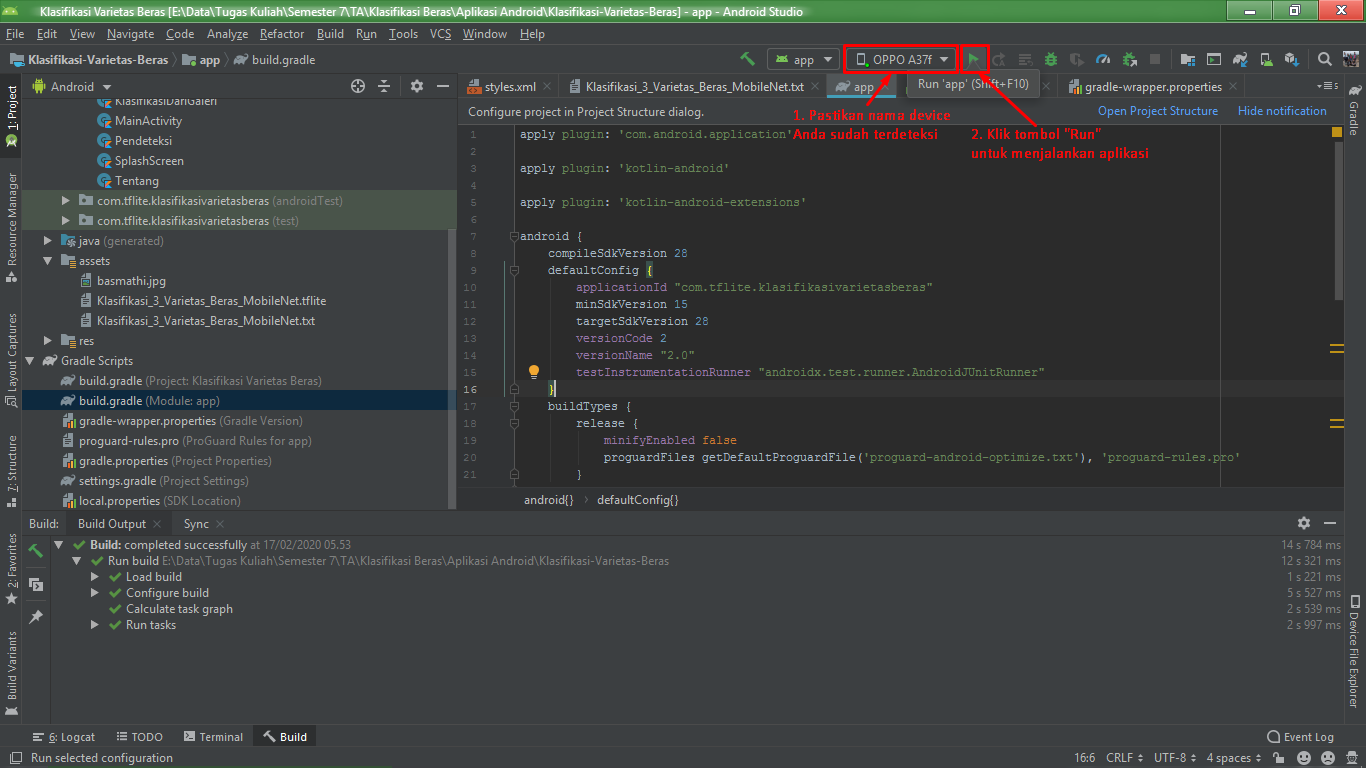This screenshot has height=768, width=1366.
Task: Expand the res folder
Action: coord(48,341)
